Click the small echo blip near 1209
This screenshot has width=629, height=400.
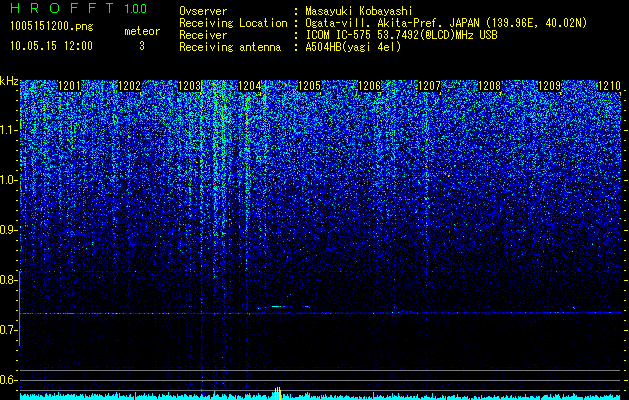click(573, 308)
